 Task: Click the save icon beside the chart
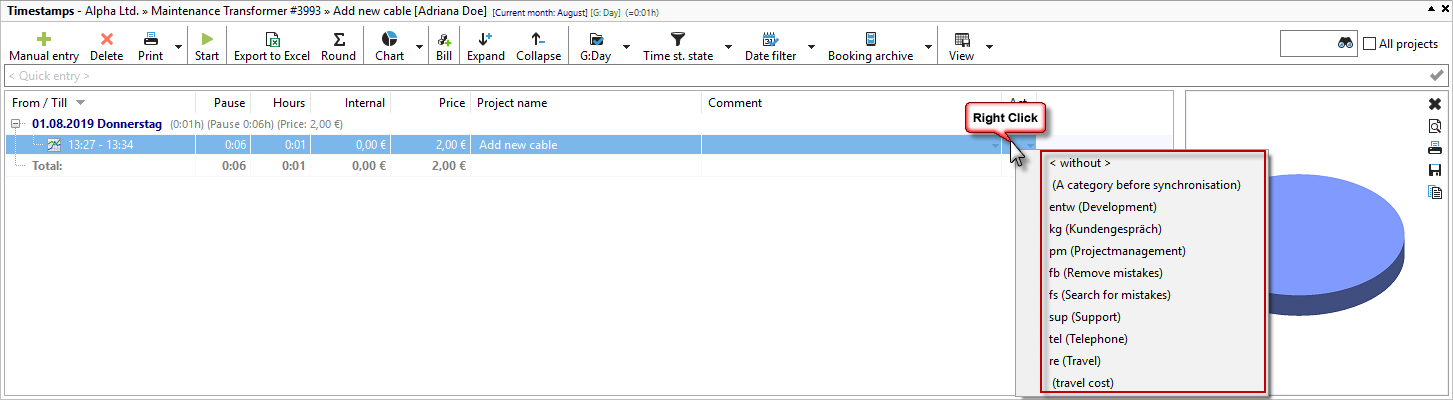(x=1434, y=170)
